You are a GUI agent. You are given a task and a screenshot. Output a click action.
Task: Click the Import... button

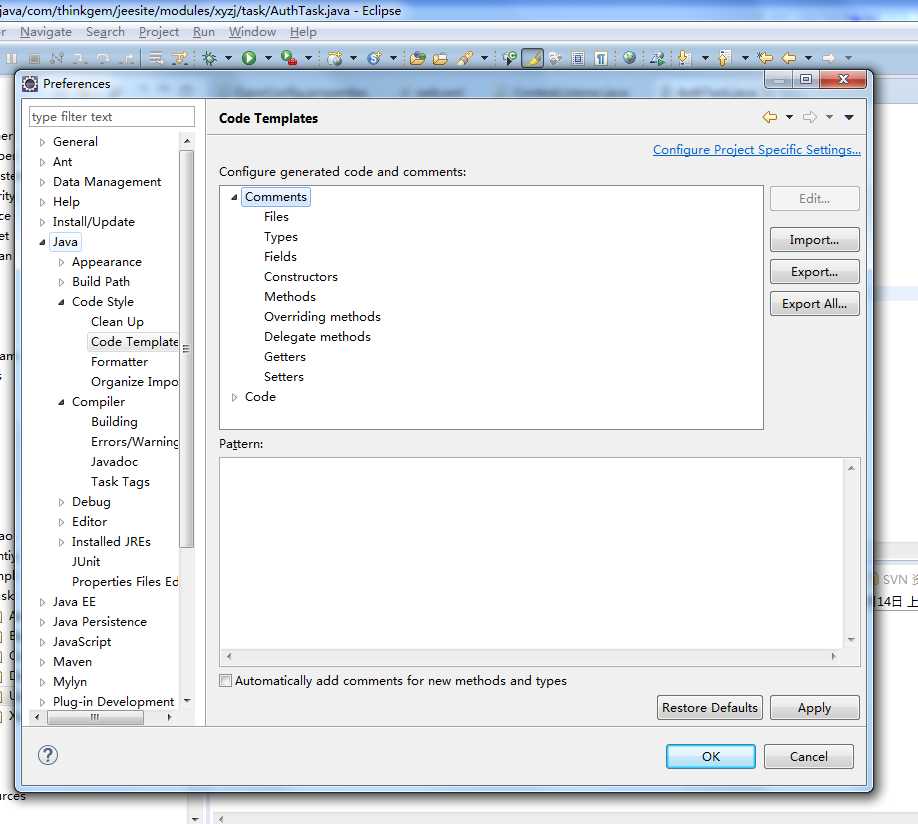814,240
